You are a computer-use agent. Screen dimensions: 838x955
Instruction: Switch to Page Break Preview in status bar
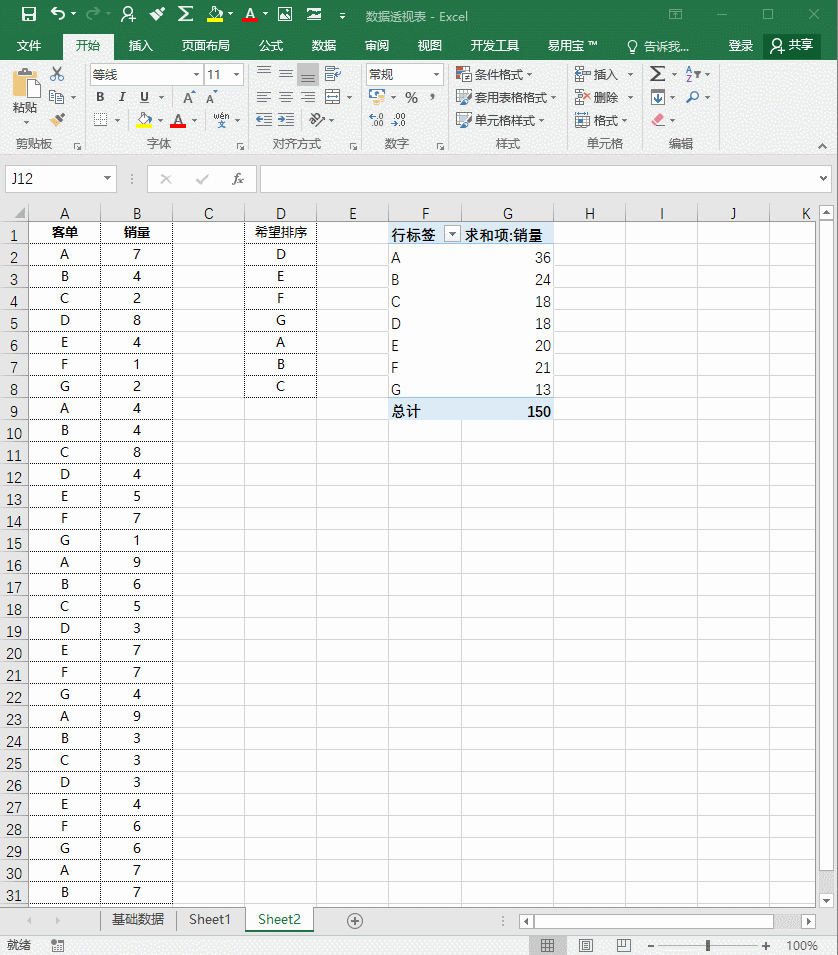[x=623, y=945]
